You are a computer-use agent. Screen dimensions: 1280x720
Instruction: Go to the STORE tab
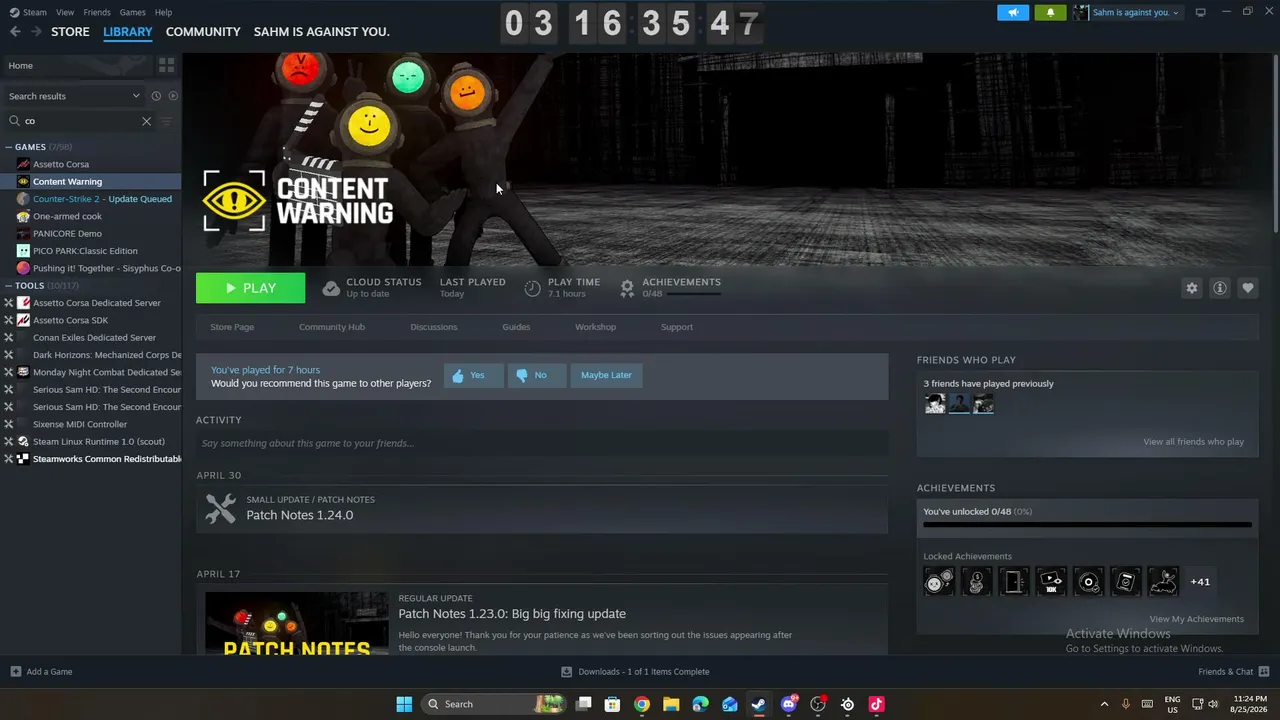70,32
